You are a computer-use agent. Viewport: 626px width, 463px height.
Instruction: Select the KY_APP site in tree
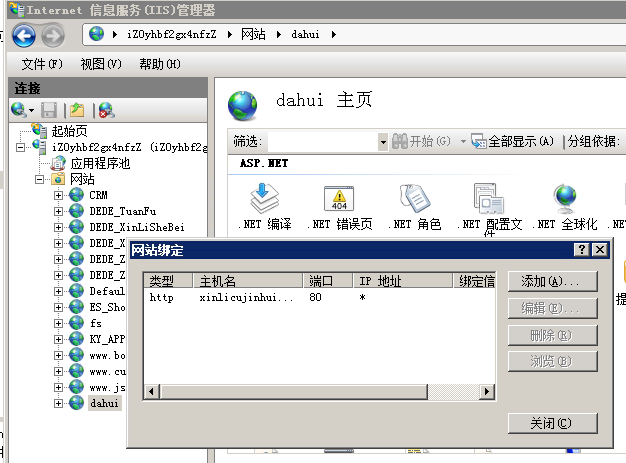107,339
